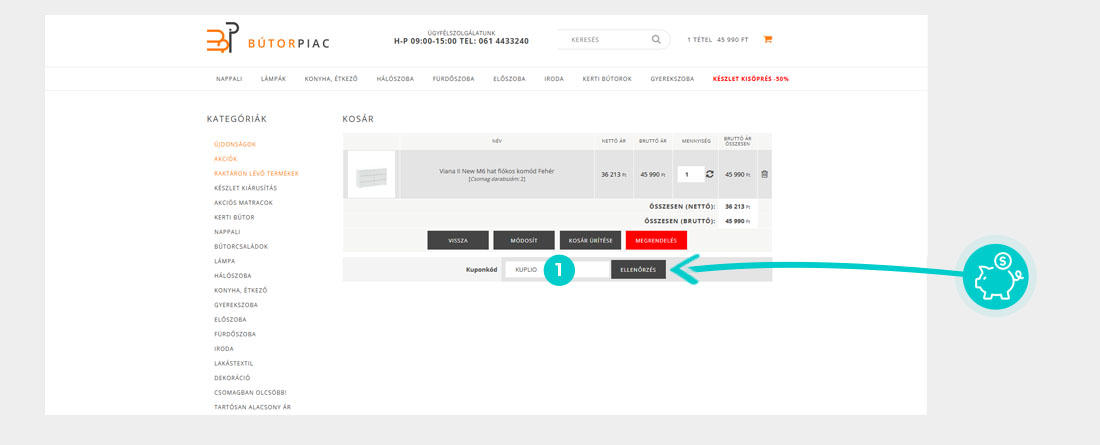
Task: Click the Keresés search field
Action: [x=605, y=40]
